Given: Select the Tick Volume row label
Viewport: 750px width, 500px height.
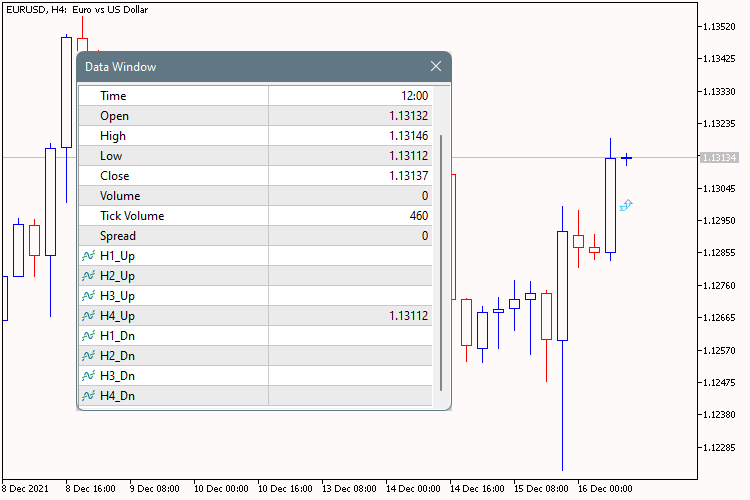Looking at the screenshot, I should pos(132,216).
